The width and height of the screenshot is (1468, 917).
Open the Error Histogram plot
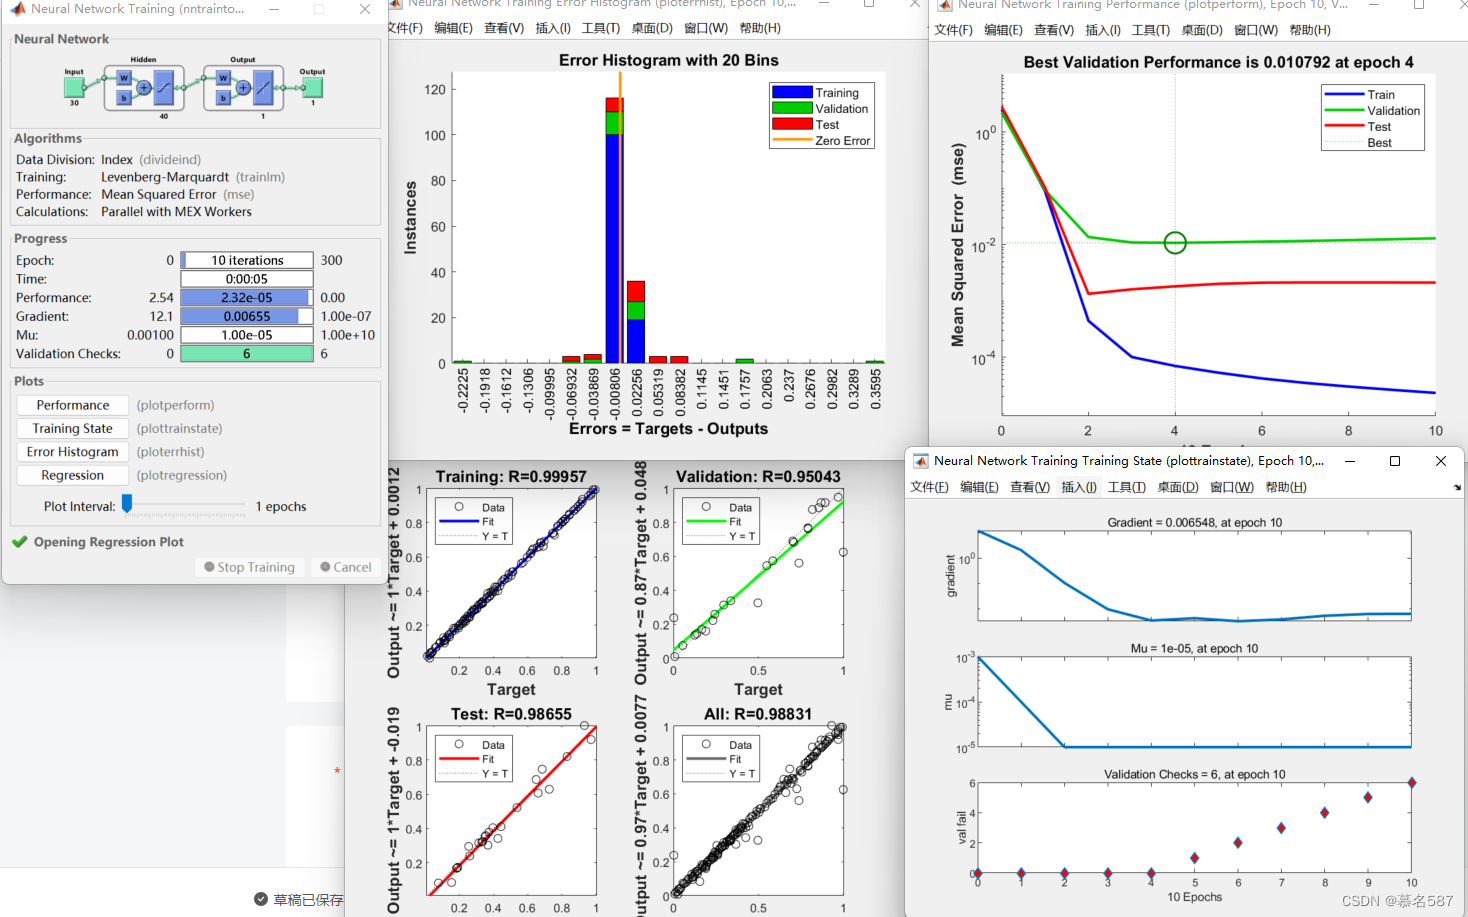coord(73,452)
